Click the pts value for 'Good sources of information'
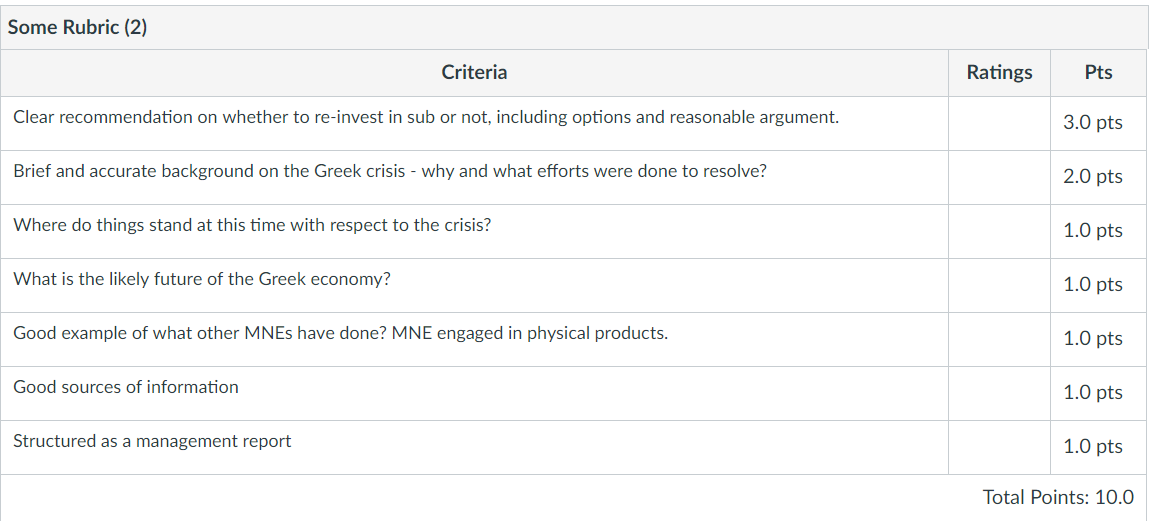The width and height of the screenshot is (1152, 521). coord(1092,392)
